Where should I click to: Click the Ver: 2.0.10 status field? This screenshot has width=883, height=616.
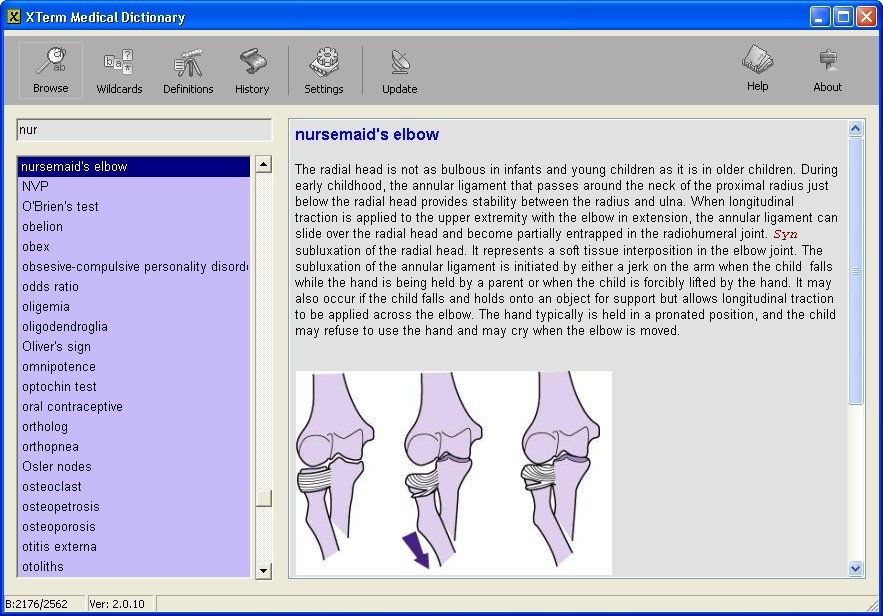[x=119, y=603]
